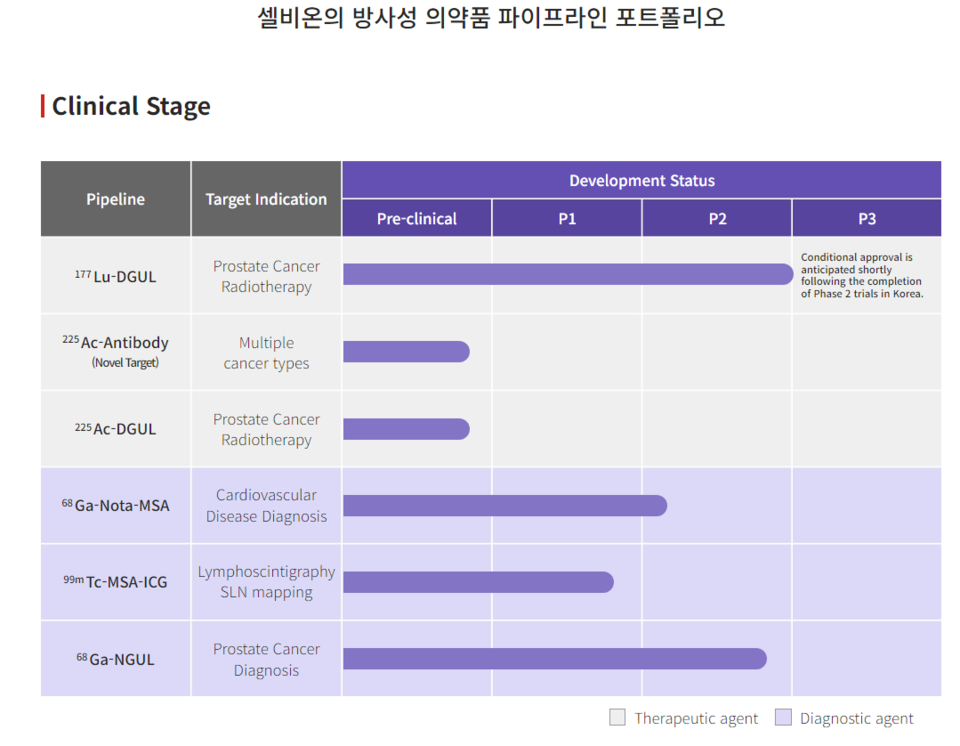Image resolution: width=960 pixels, height=746 pixels.
Task: Click the Ga-Nota-MSA progress bar
Action: pyautogui.click(x=504, y=505)
